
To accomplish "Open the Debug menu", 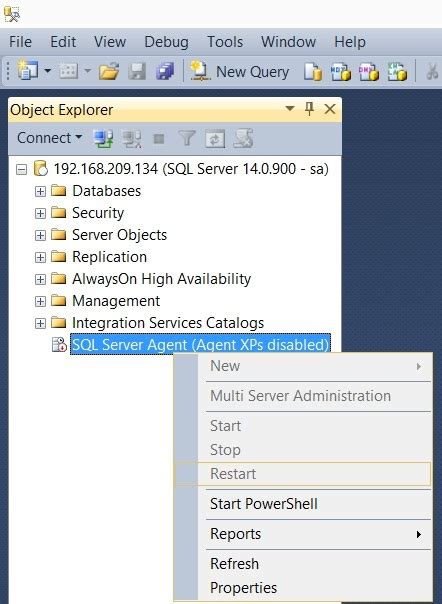I will (x=166, y=42).
